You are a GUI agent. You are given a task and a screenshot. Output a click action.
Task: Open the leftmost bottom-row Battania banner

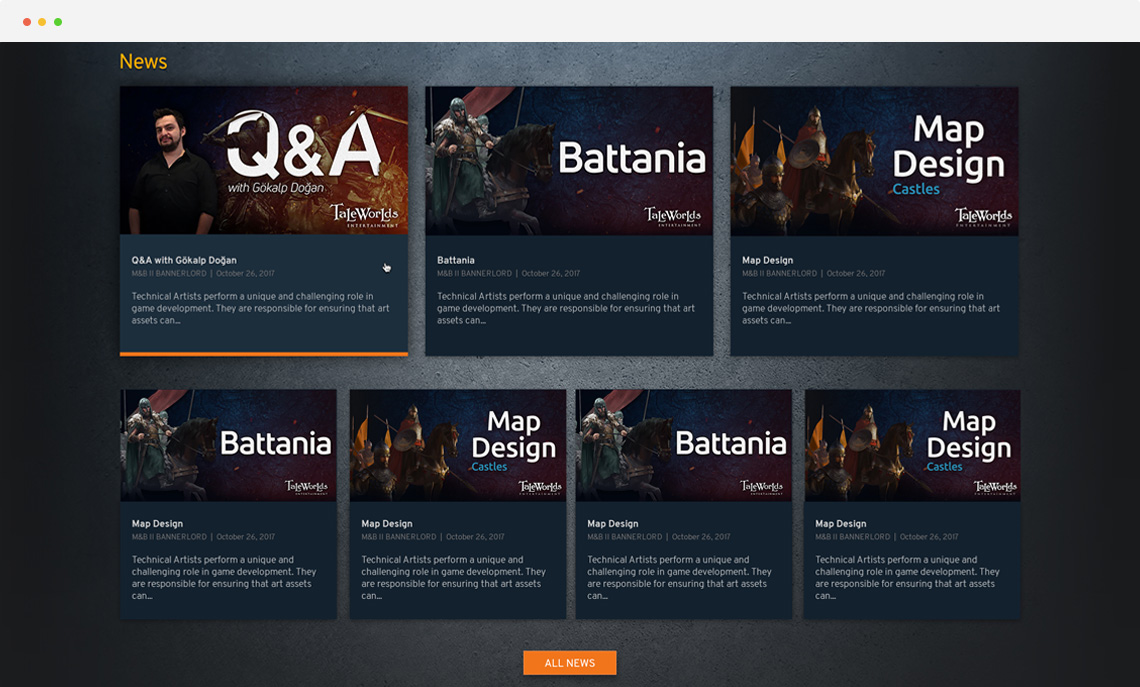tap(228, 445)
